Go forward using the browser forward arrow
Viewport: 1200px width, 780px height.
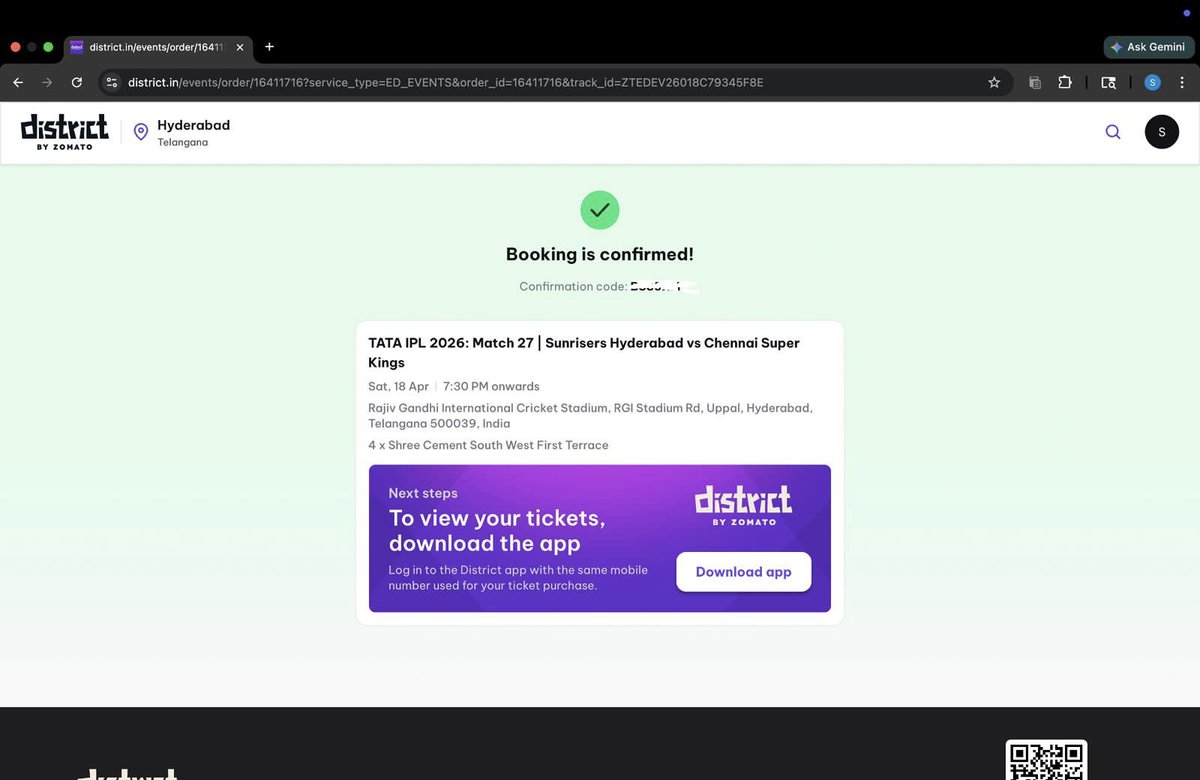[x=47, y=82]
